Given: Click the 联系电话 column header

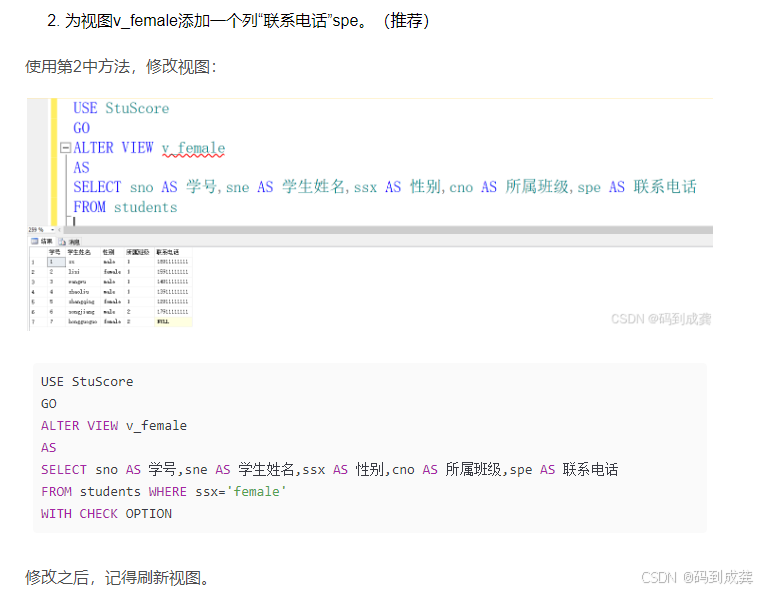Looking at the screenshot, I should point(167,252).
